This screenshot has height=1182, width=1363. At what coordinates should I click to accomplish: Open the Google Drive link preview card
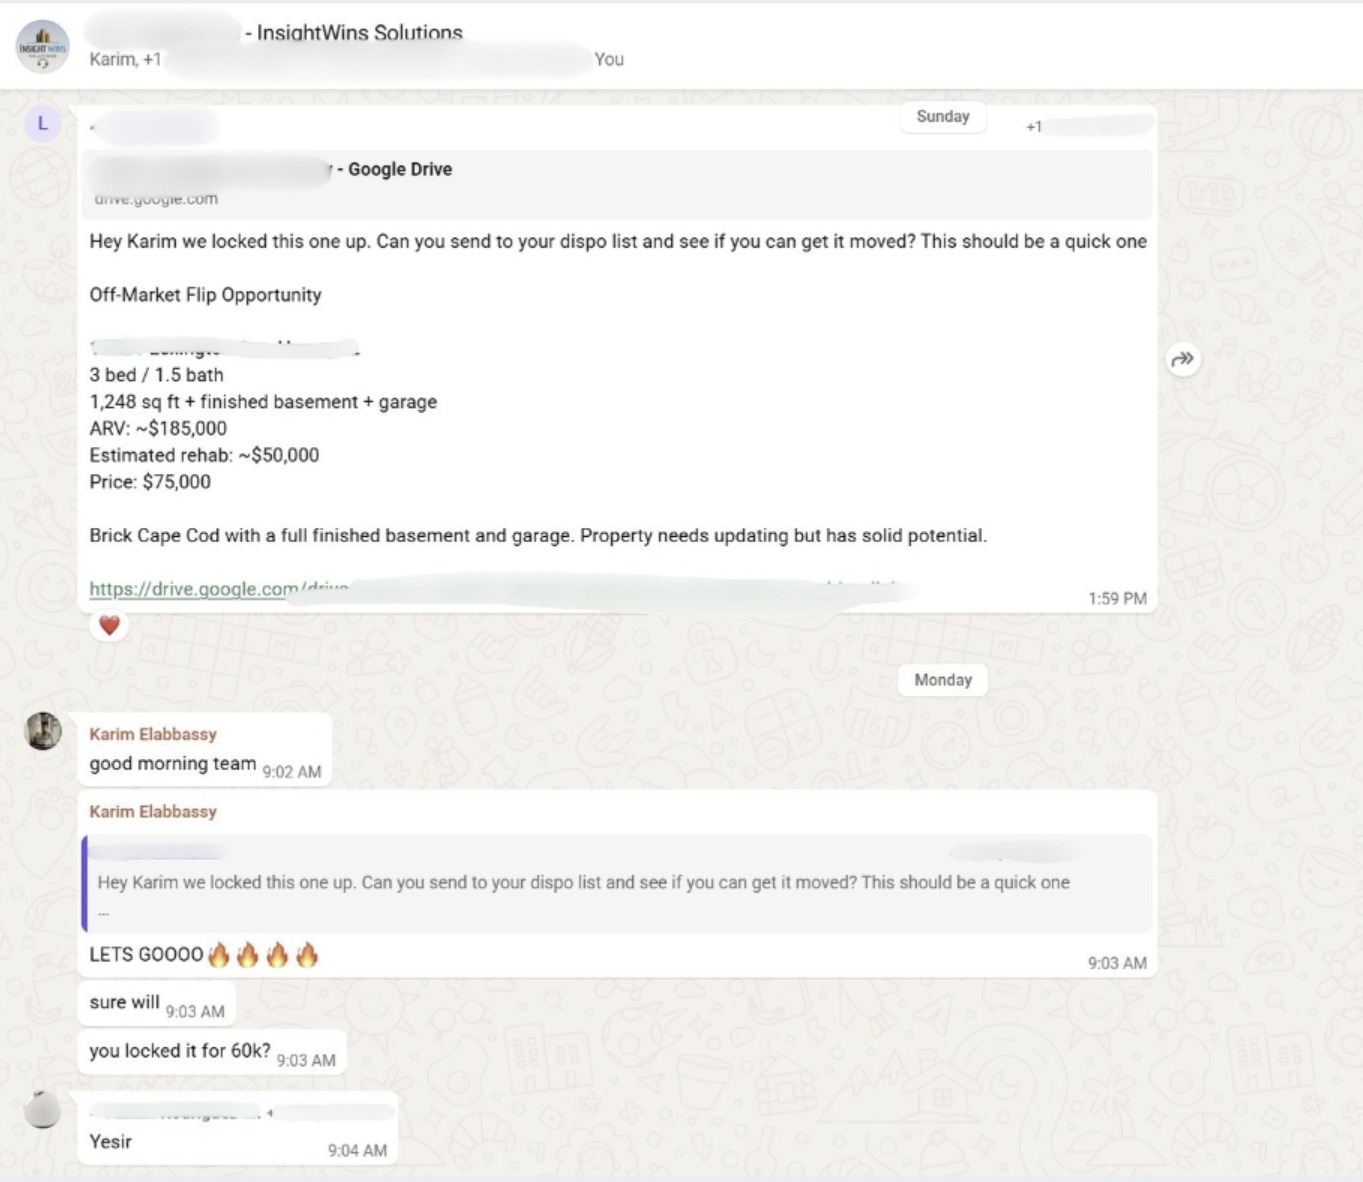(x=617, y=184)
